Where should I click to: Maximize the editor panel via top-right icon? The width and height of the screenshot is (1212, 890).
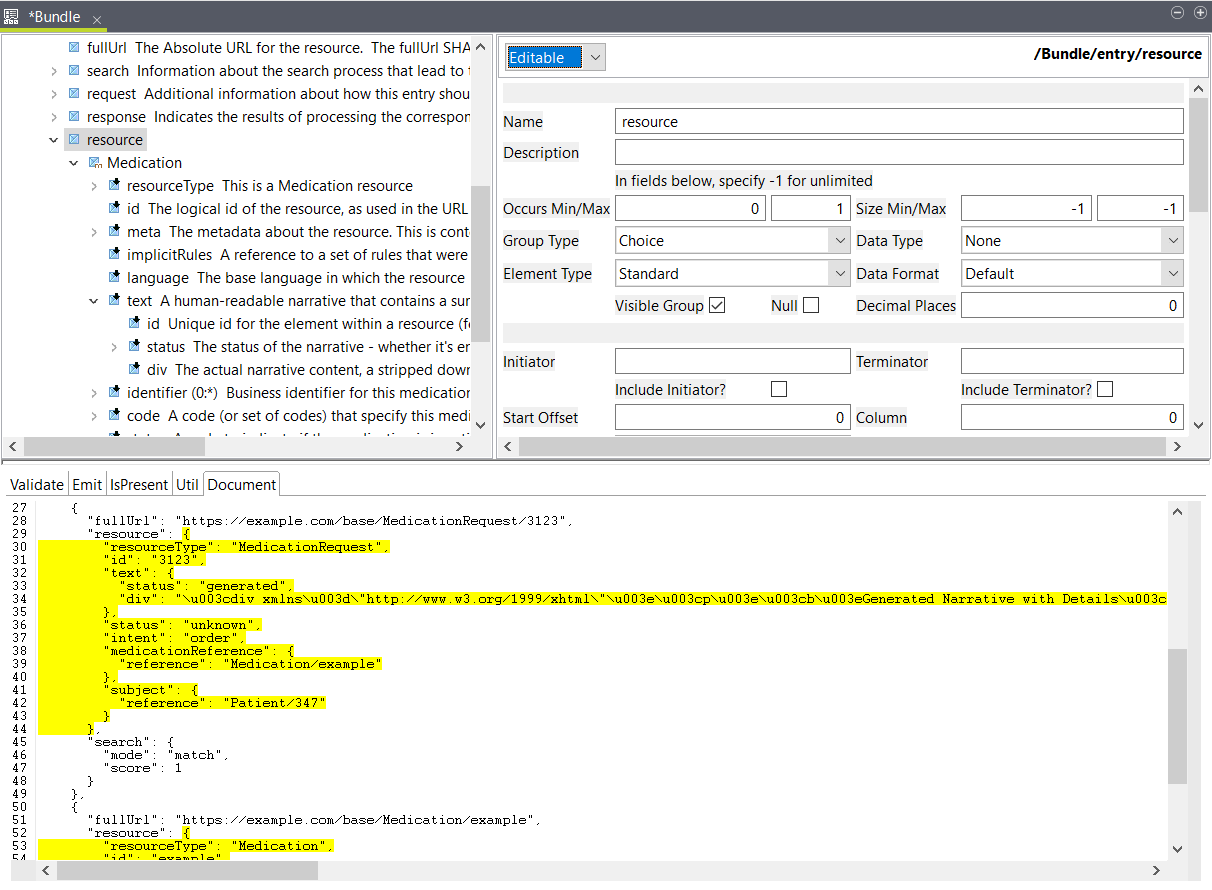pos(1199,13)
